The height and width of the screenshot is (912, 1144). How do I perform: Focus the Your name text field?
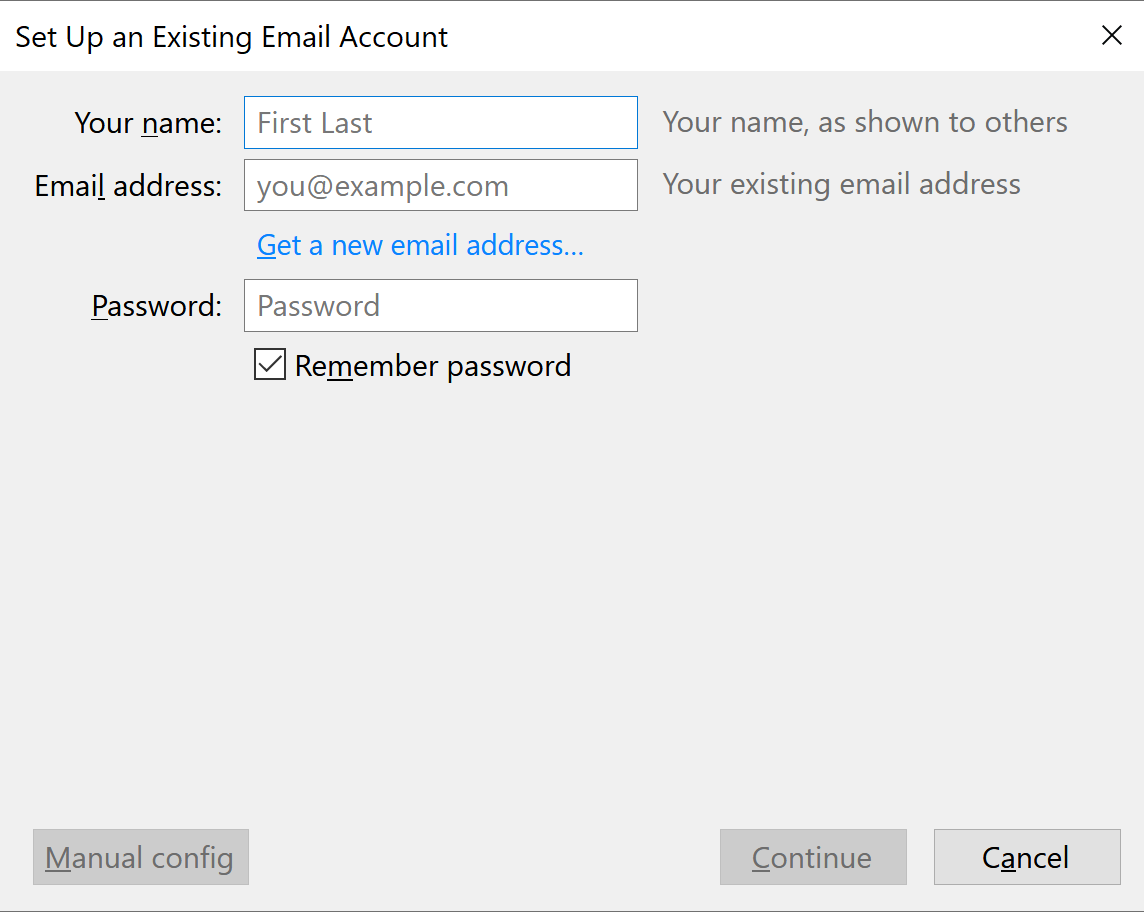coord(441,123)
